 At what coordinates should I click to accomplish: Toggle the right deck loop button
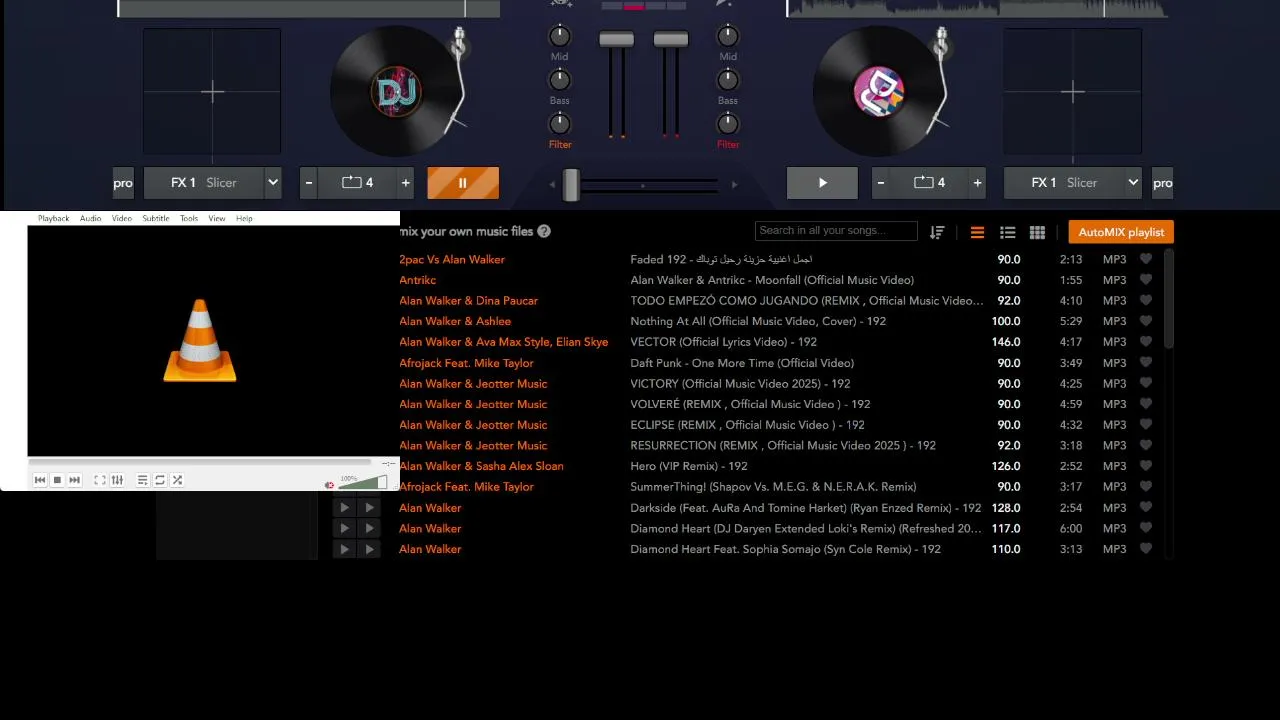click(x=929, y=183)
